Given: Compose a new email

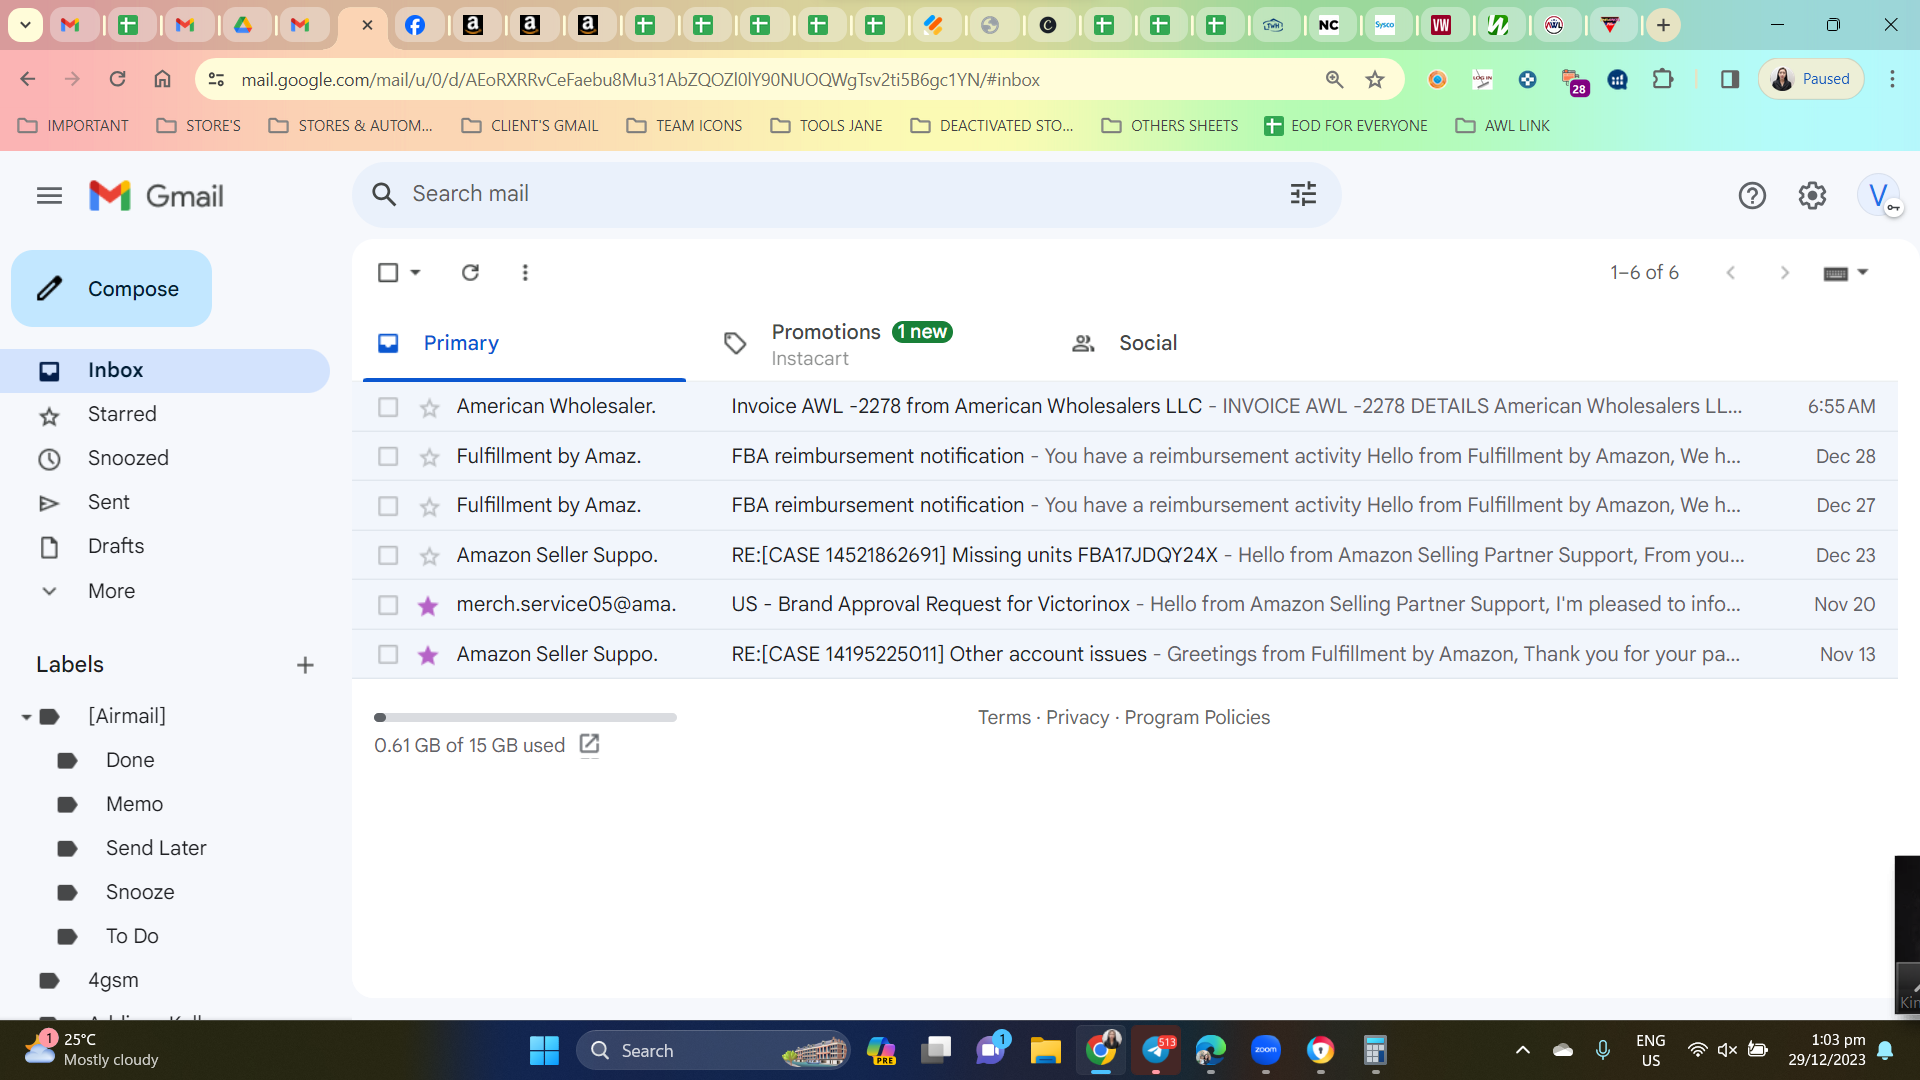Looking at the screenshot, I should coord(111,289).
